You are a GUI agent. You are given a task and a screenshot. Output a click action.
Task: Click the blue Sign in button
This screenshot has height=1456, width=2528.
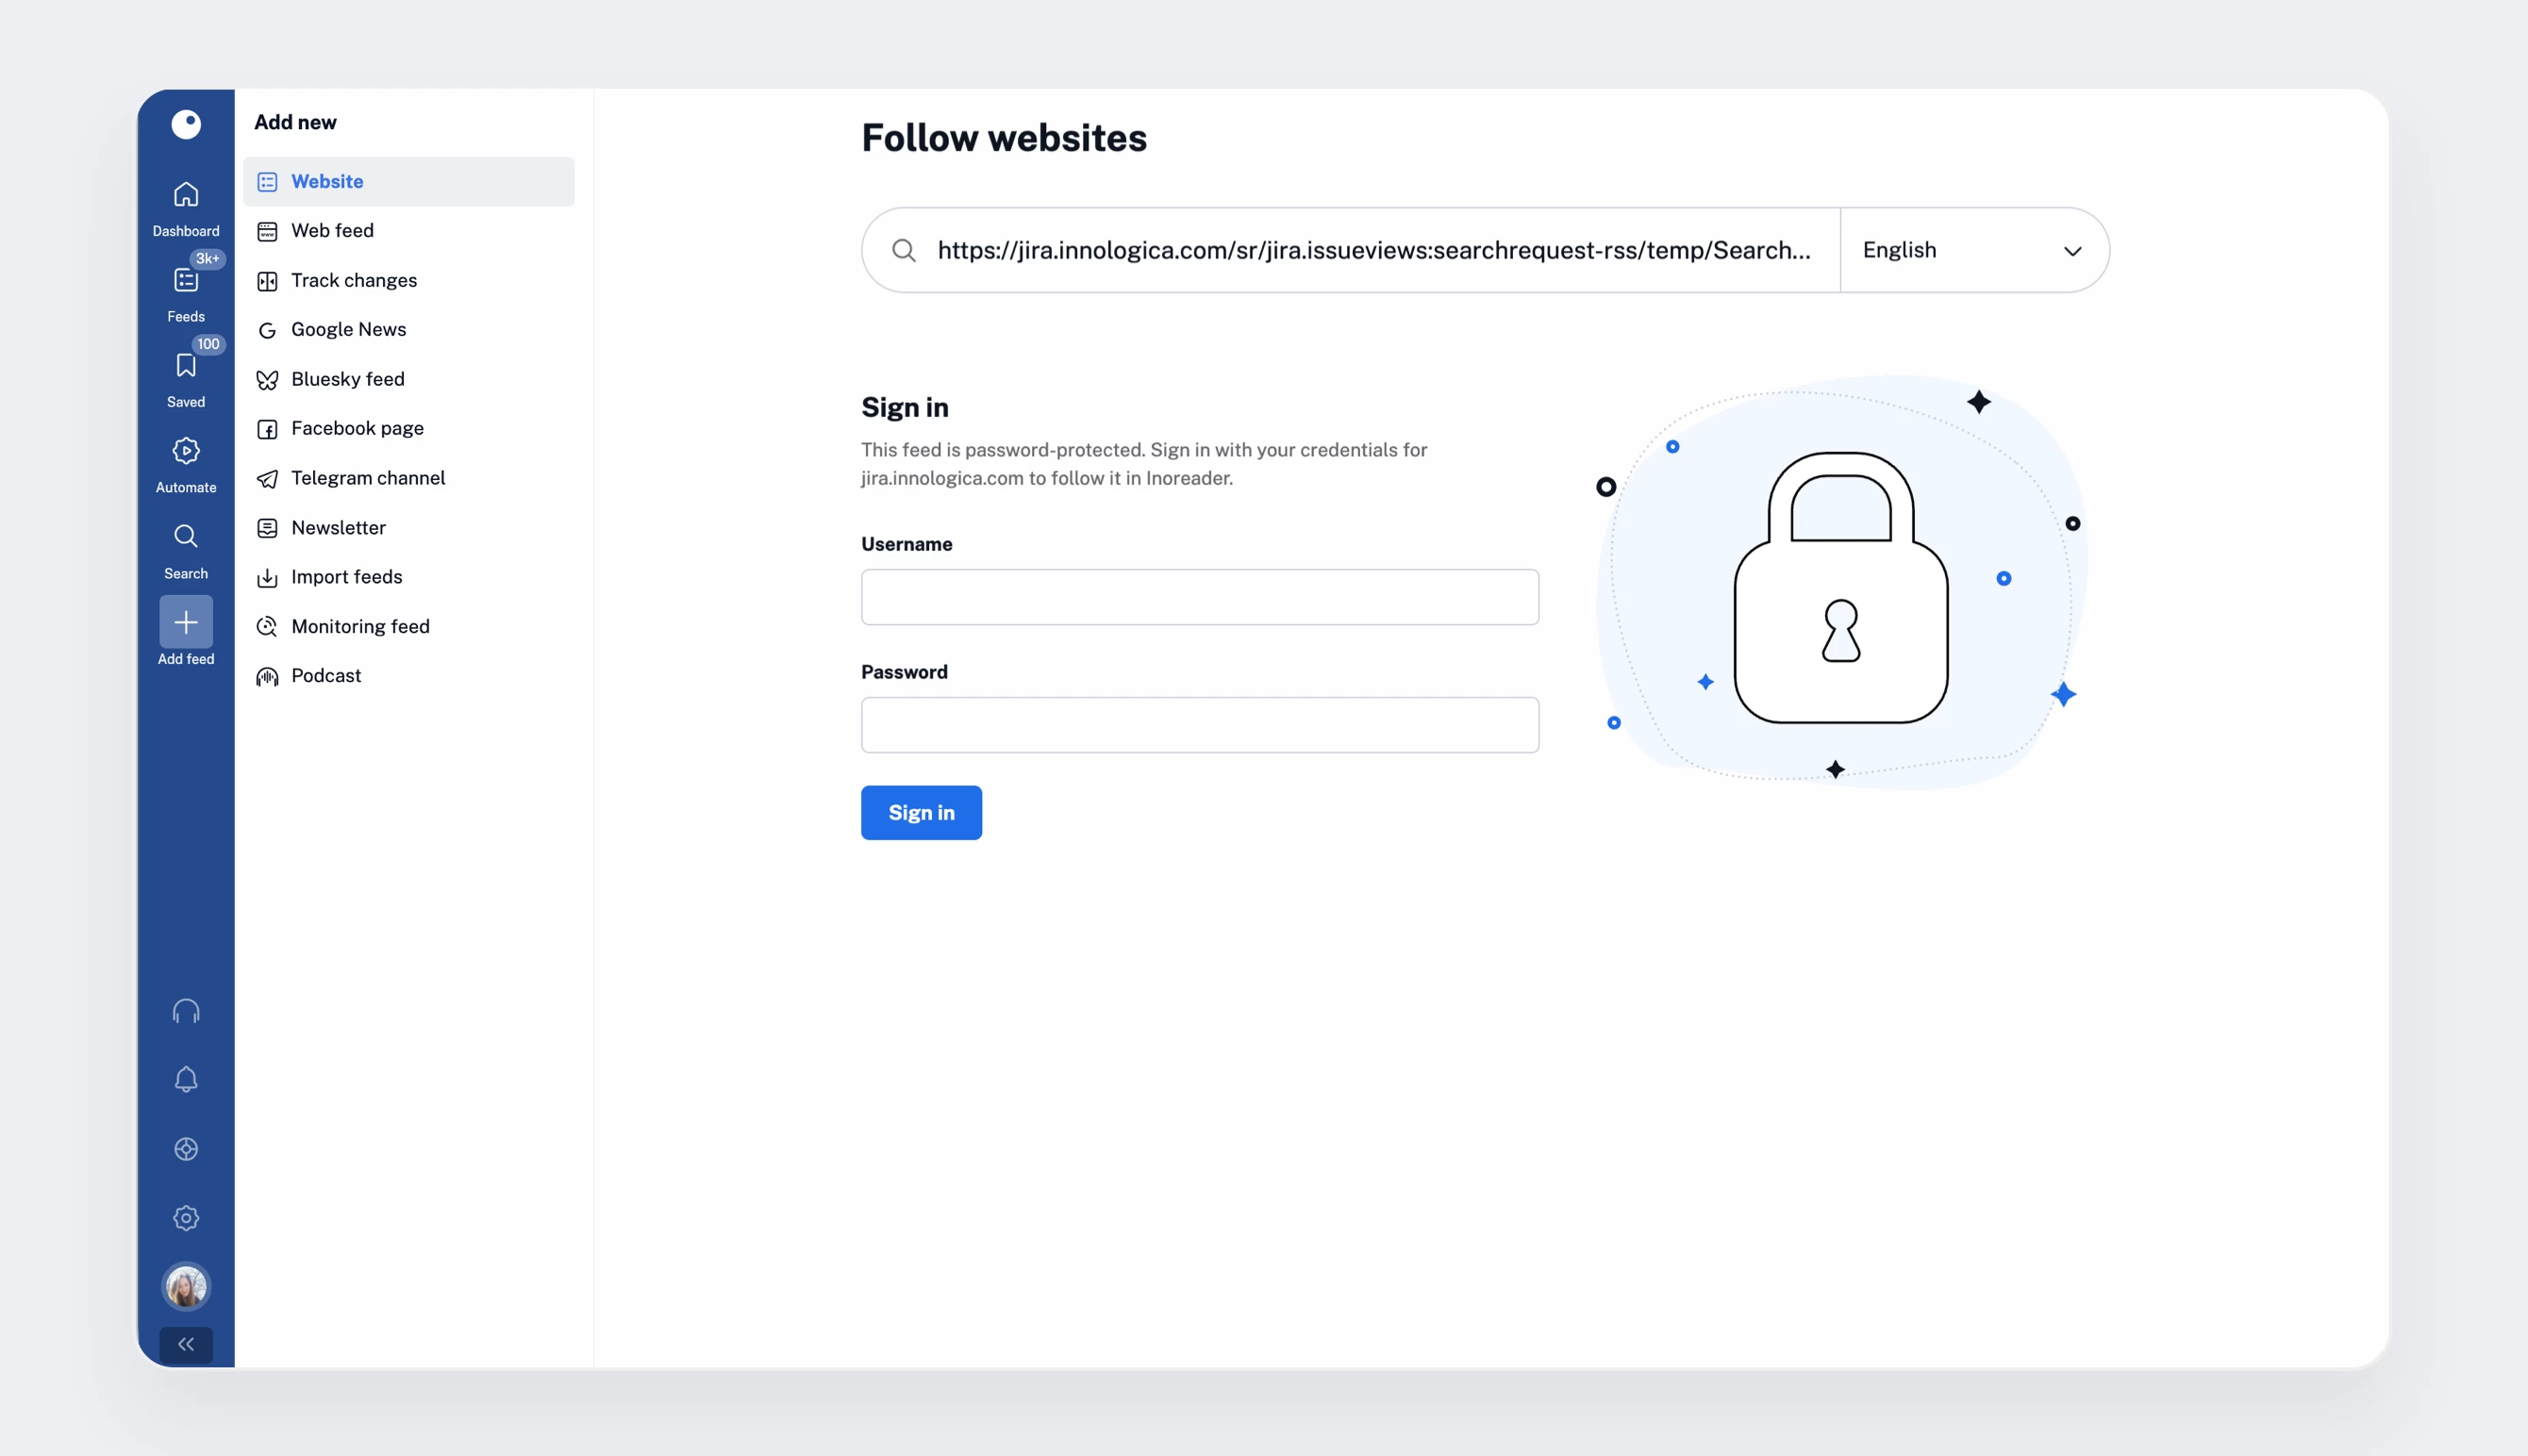pyautogui.click(x=921, y=813)
